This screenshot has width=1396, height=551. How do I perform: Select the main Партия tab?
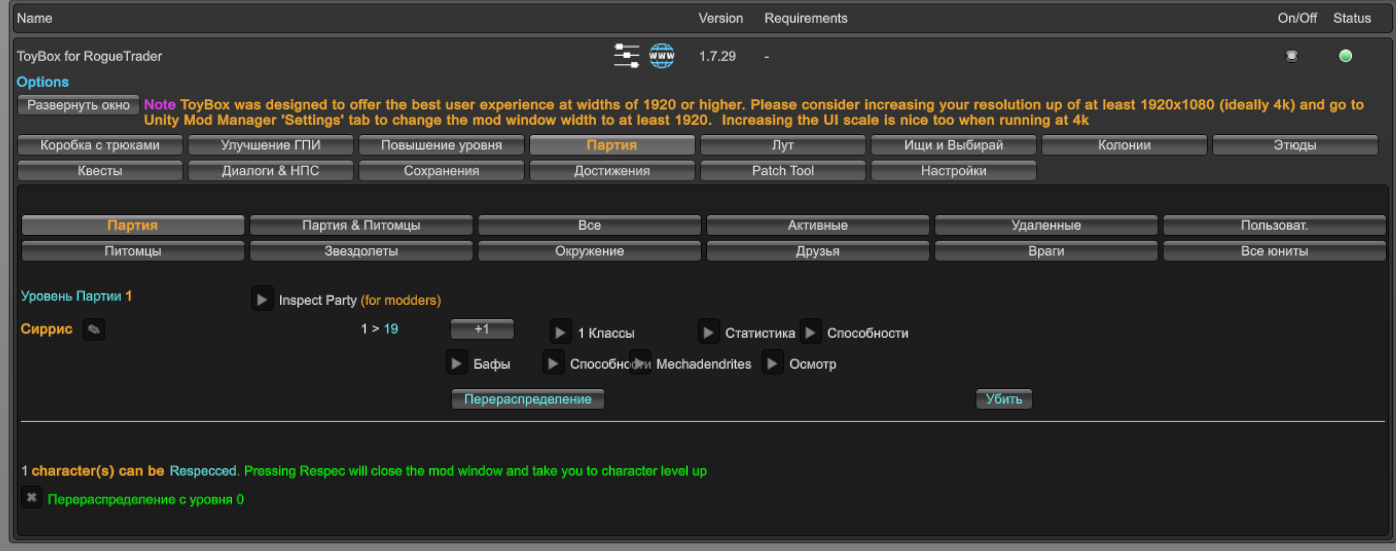612,145
